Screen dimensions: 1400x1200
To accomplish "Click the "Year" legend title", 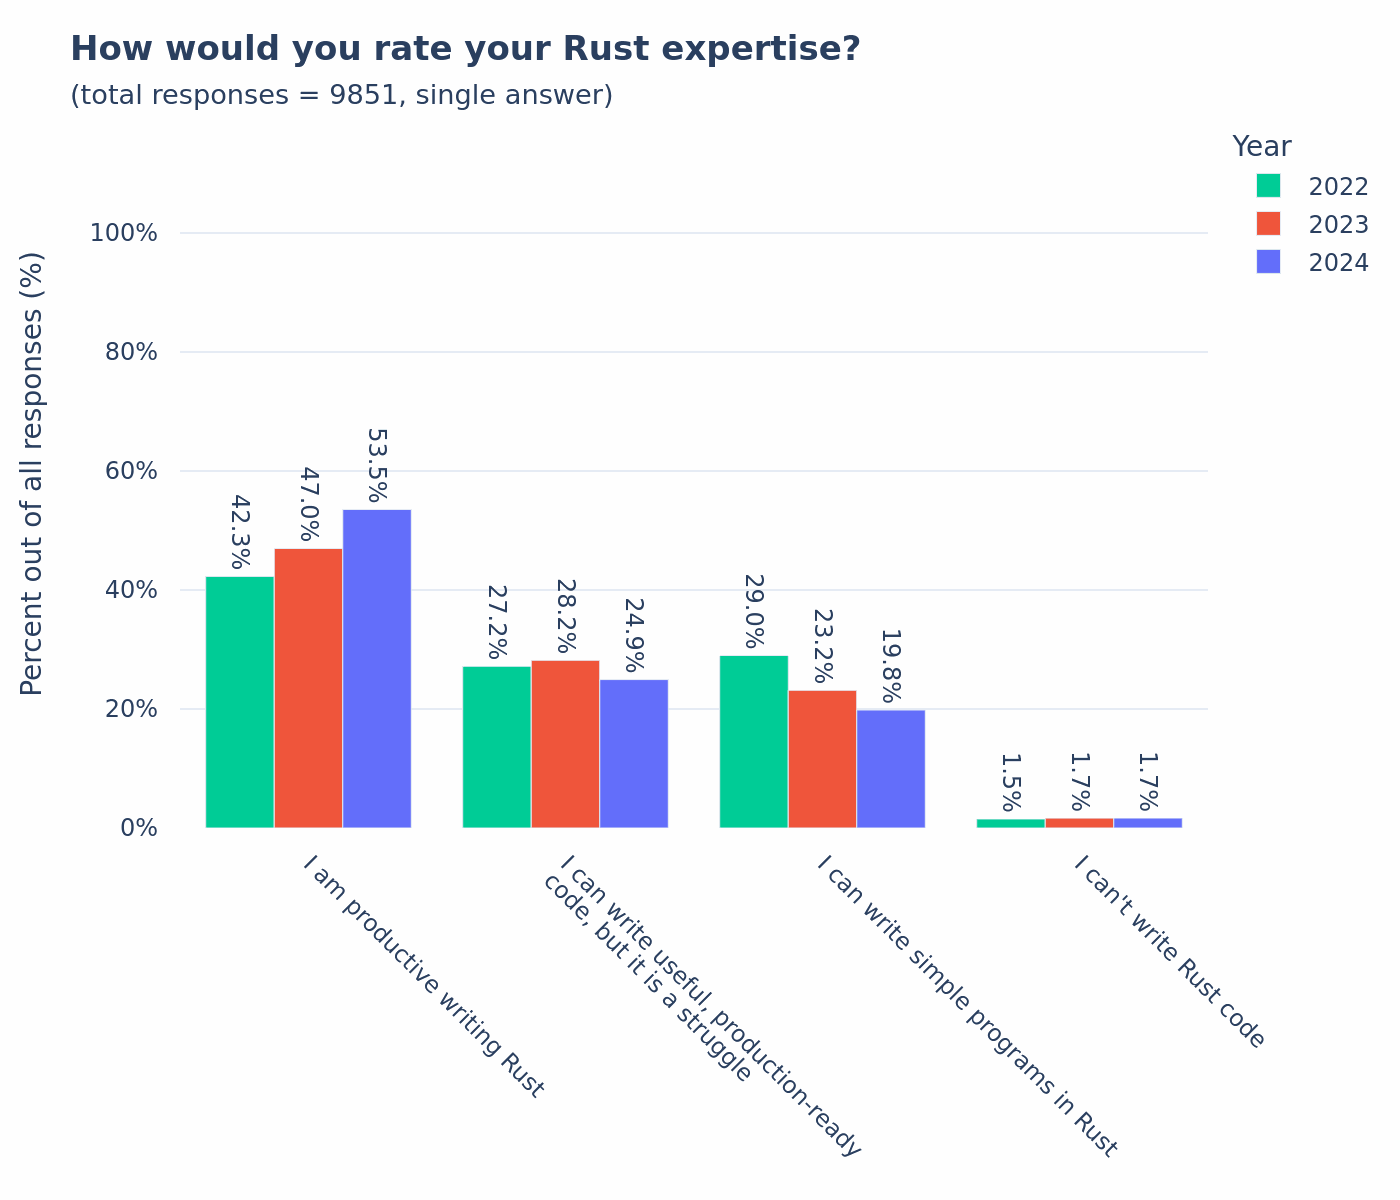I will pyautogui.click(x=1261, y=147).
